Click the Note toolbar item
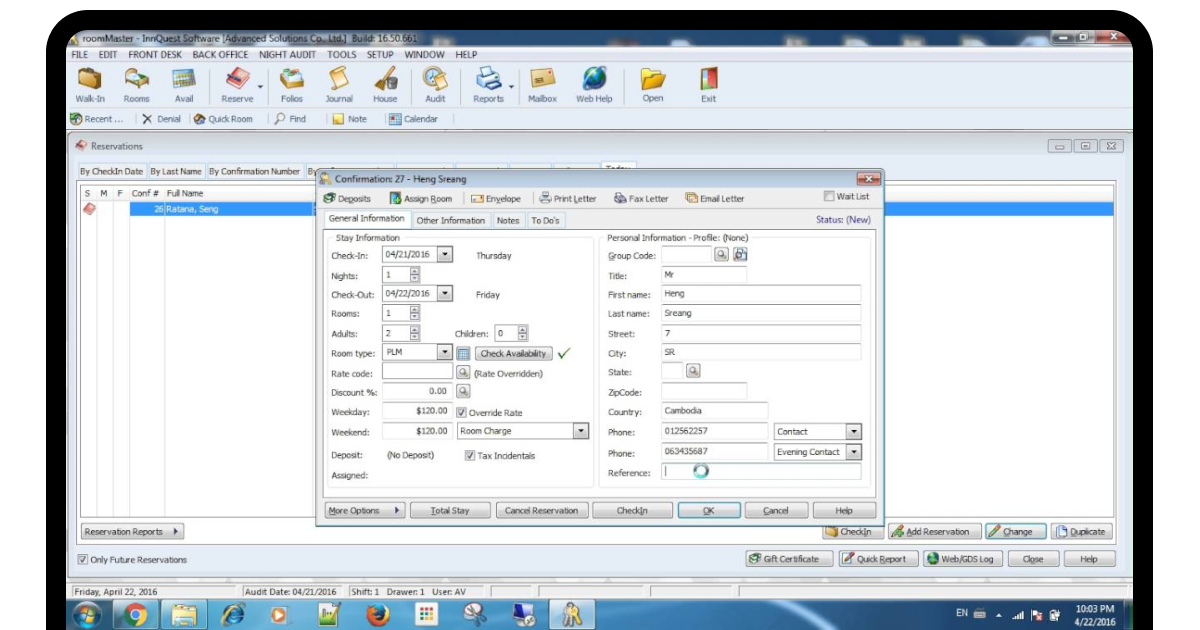Image resolution: width=1200 pixels, height=630 pixels. pos(350,119)
